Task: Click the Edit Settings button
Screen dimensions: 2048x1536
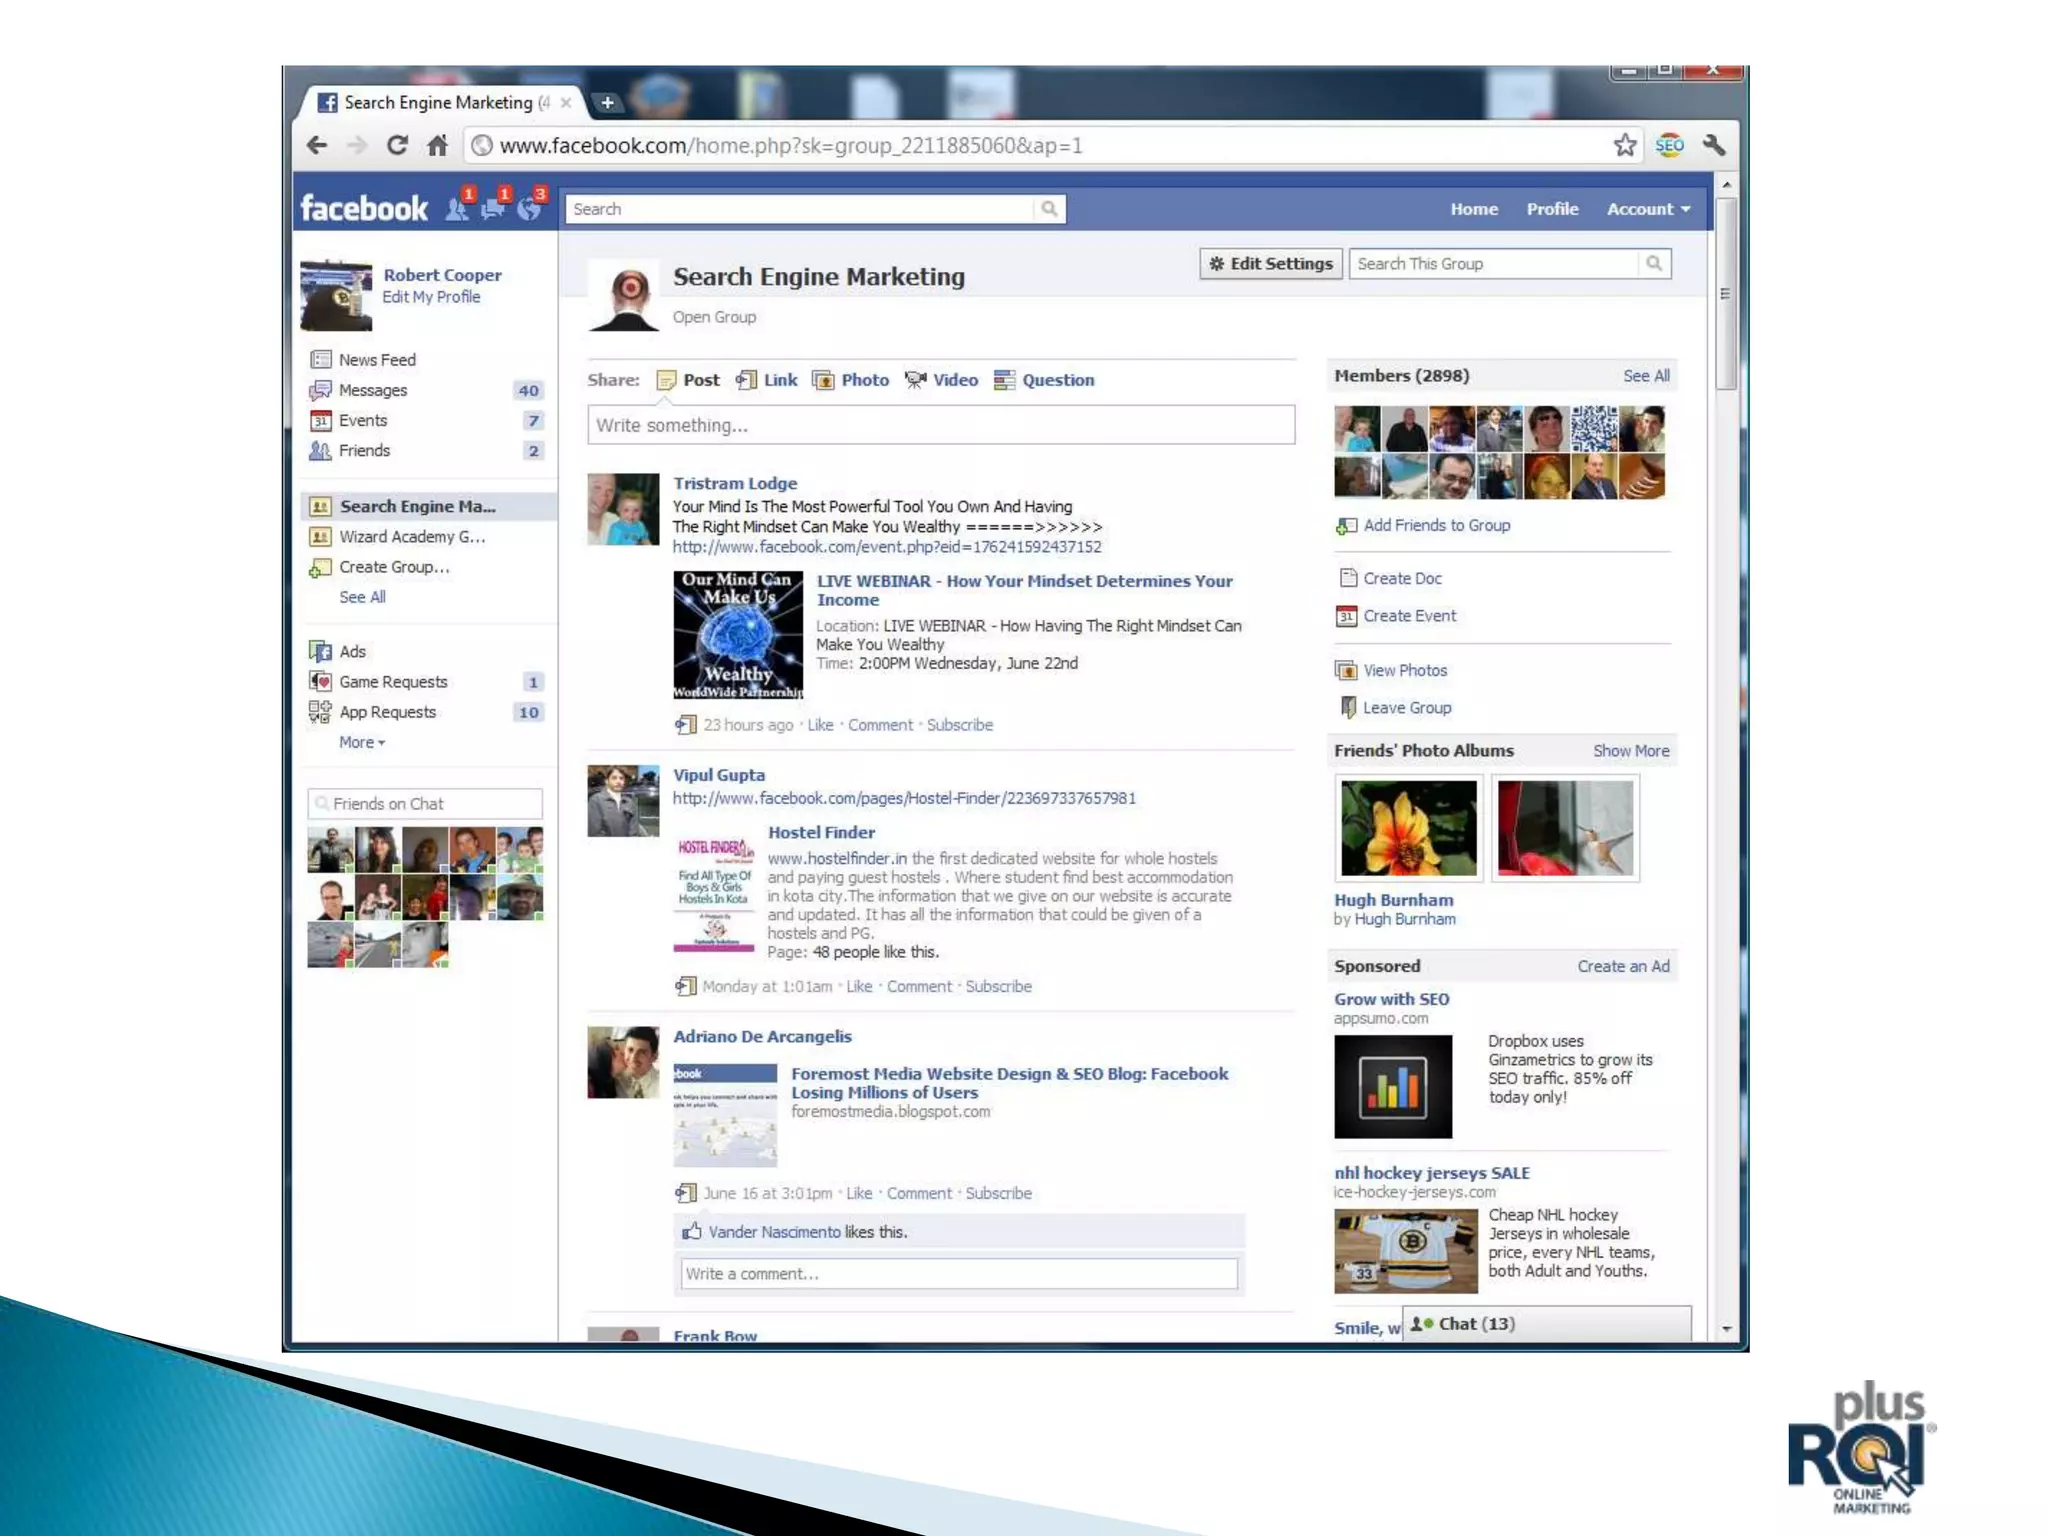Action: pyautogui.click(x=1270, y=264)
